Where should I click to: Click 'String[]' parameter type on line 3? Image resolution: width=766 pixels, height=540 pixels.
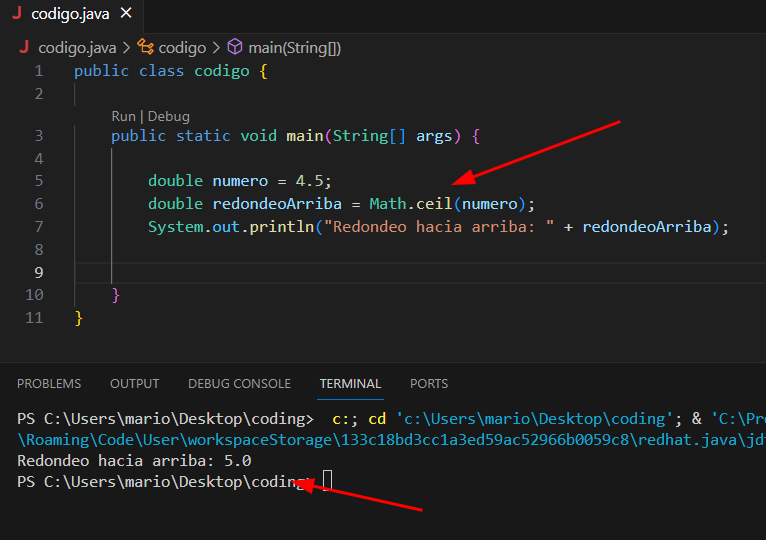click(x=369, y=136)
